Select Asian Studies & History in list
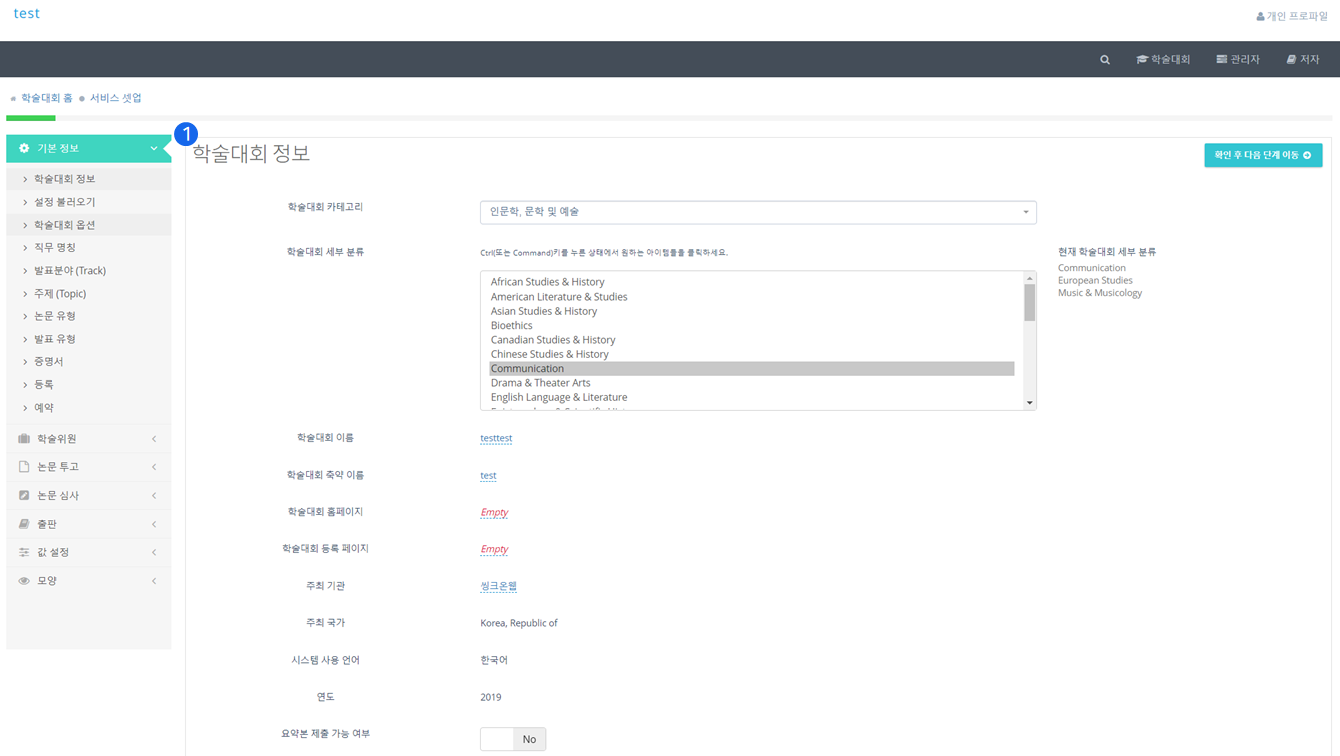This screenshot has height=756, width=1340. tap(751, 311)
